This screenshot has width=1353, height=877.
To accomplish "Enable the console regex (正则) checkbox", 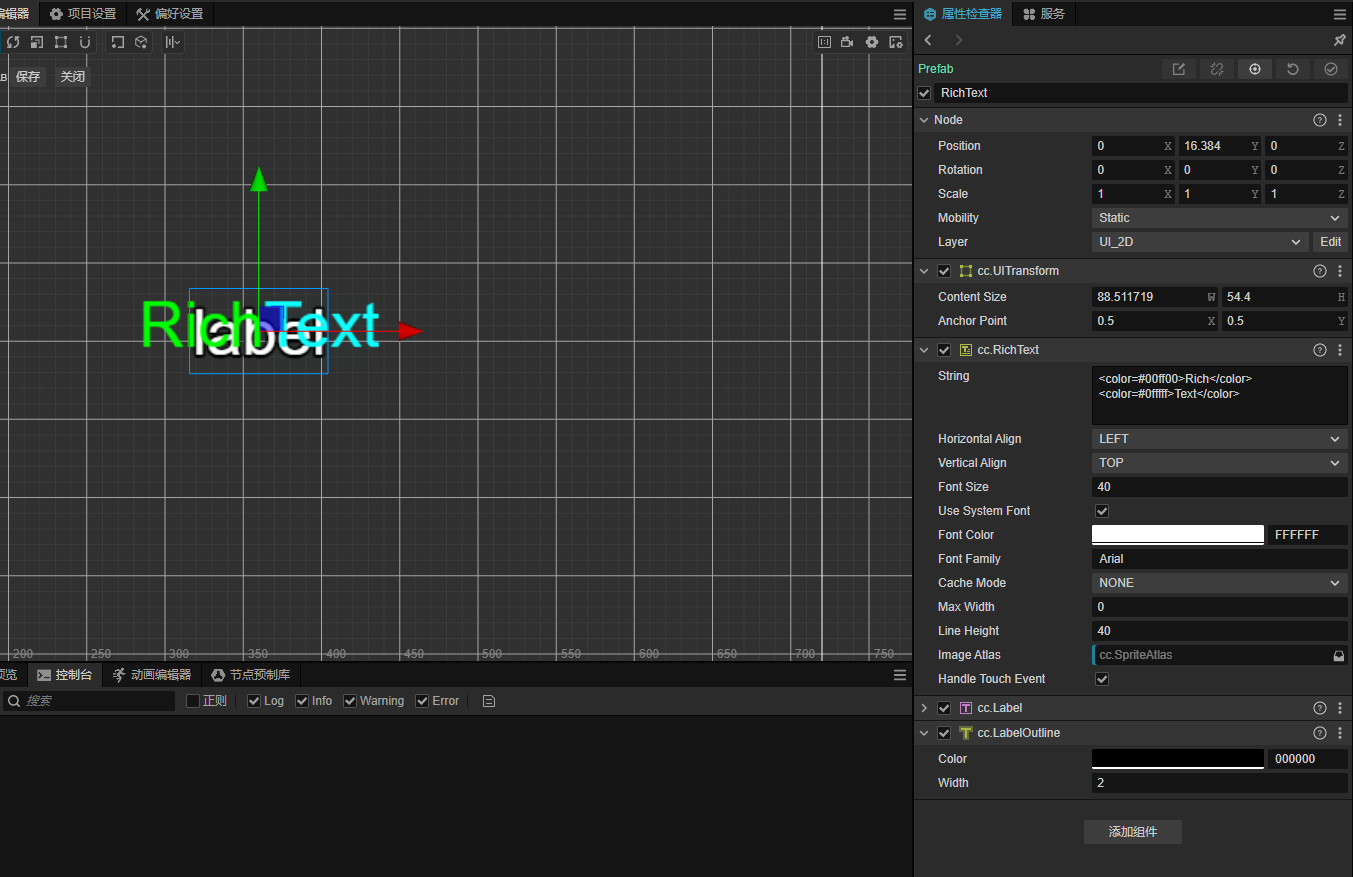I will [x=193, y=701].
